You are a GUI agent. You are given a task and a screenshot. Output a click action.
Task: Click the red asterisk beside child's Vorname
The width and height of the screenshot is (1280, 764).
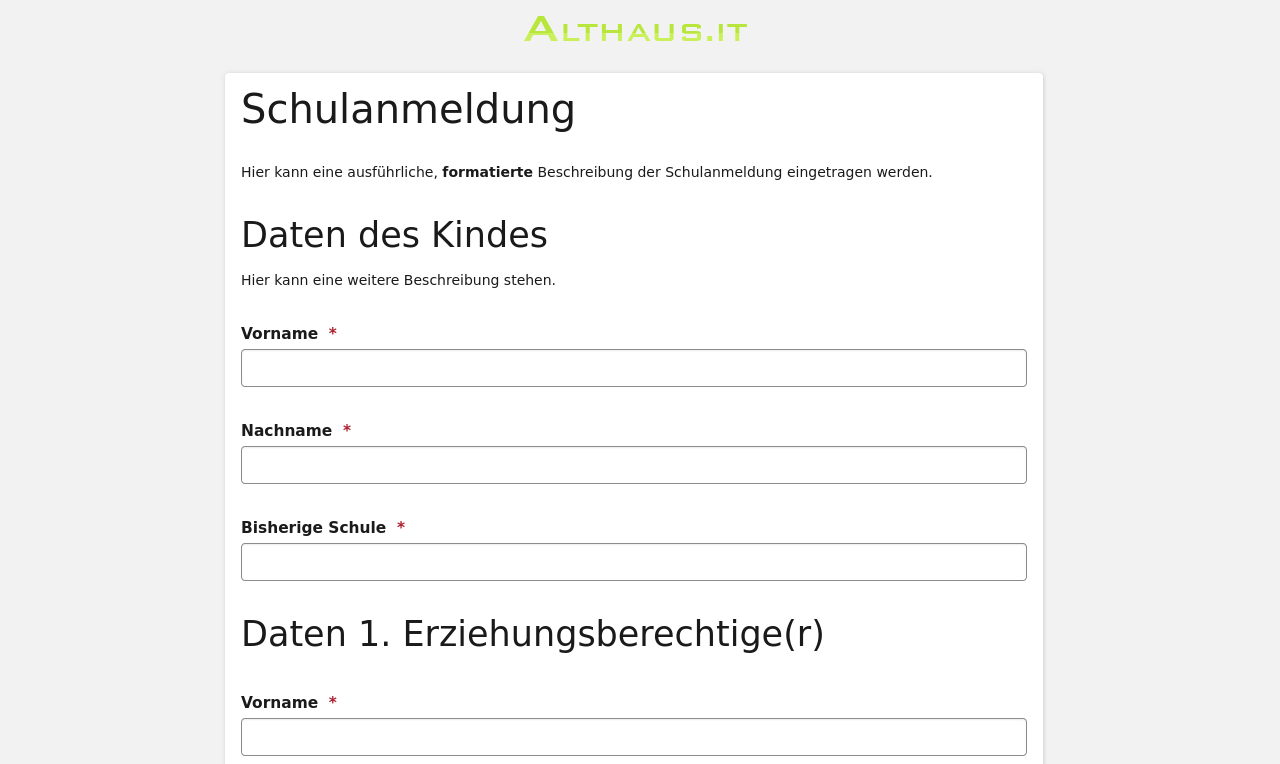[333, 333]
